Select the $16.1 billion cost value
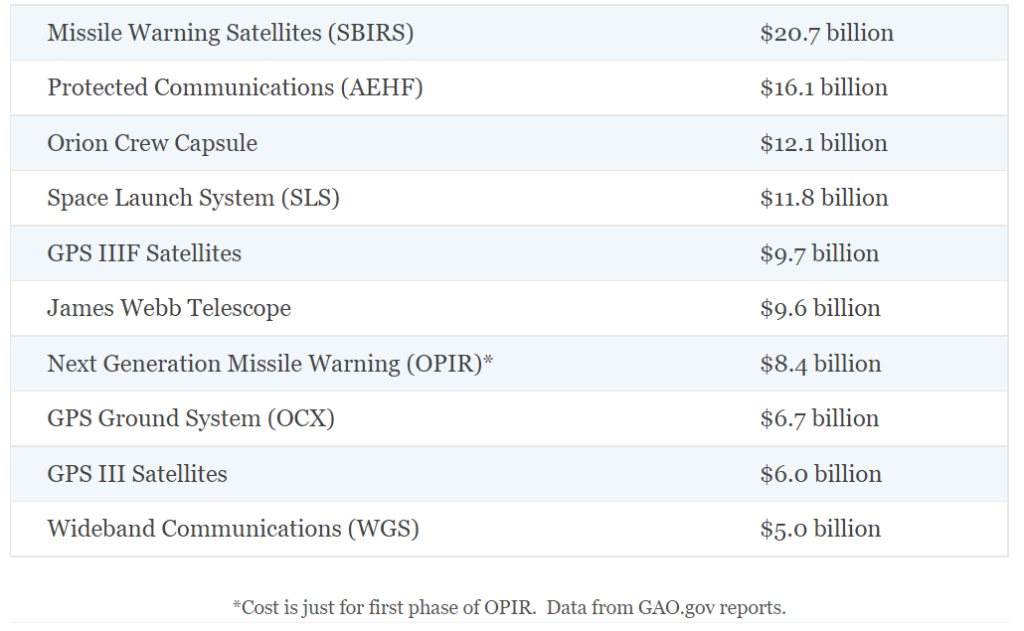The width and height of the screenshot is (1024, 631). click(823, 88)
